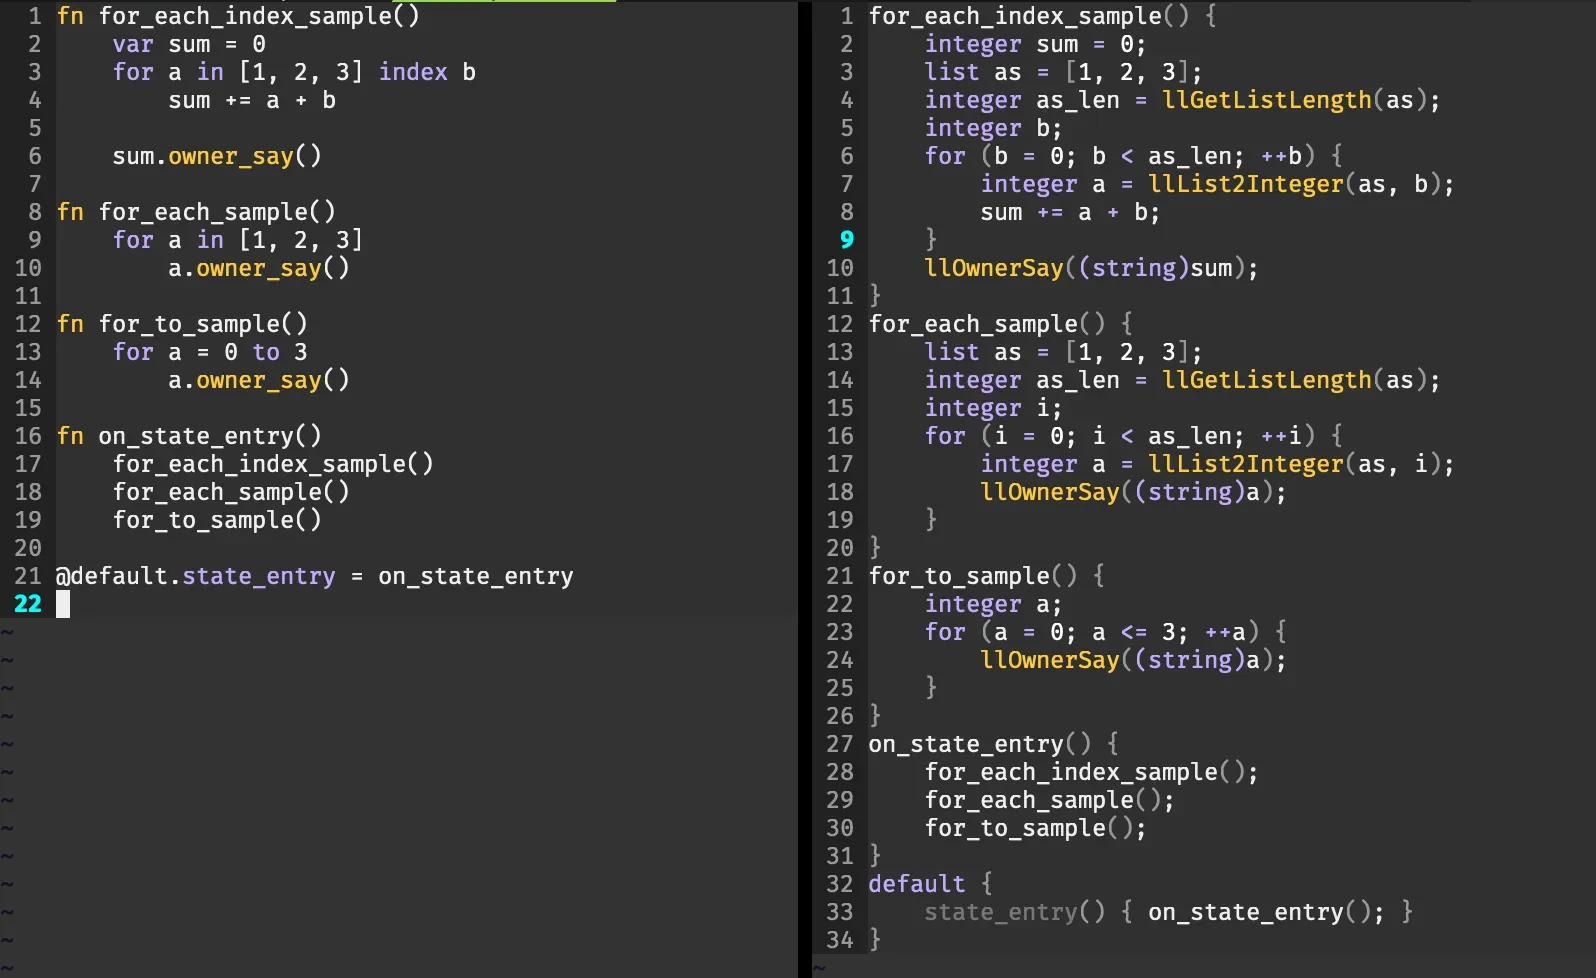Click "fn on_state_entry()" in the left pane
This screenshot has height=978, width=1596.
[189, 436]
